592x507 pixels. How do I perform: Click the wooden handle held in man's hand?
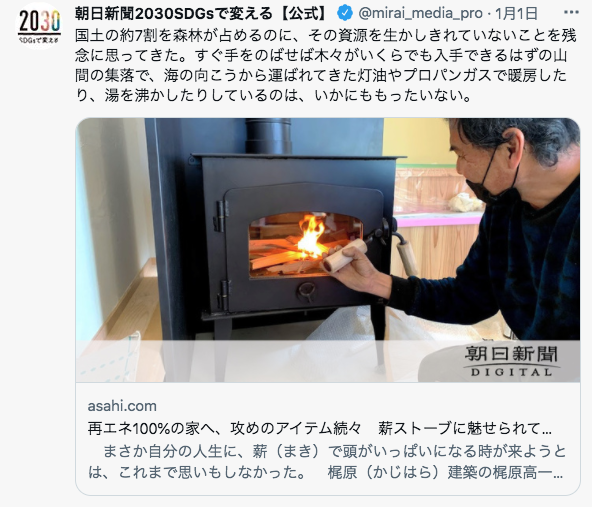click(x=344, y=255)
